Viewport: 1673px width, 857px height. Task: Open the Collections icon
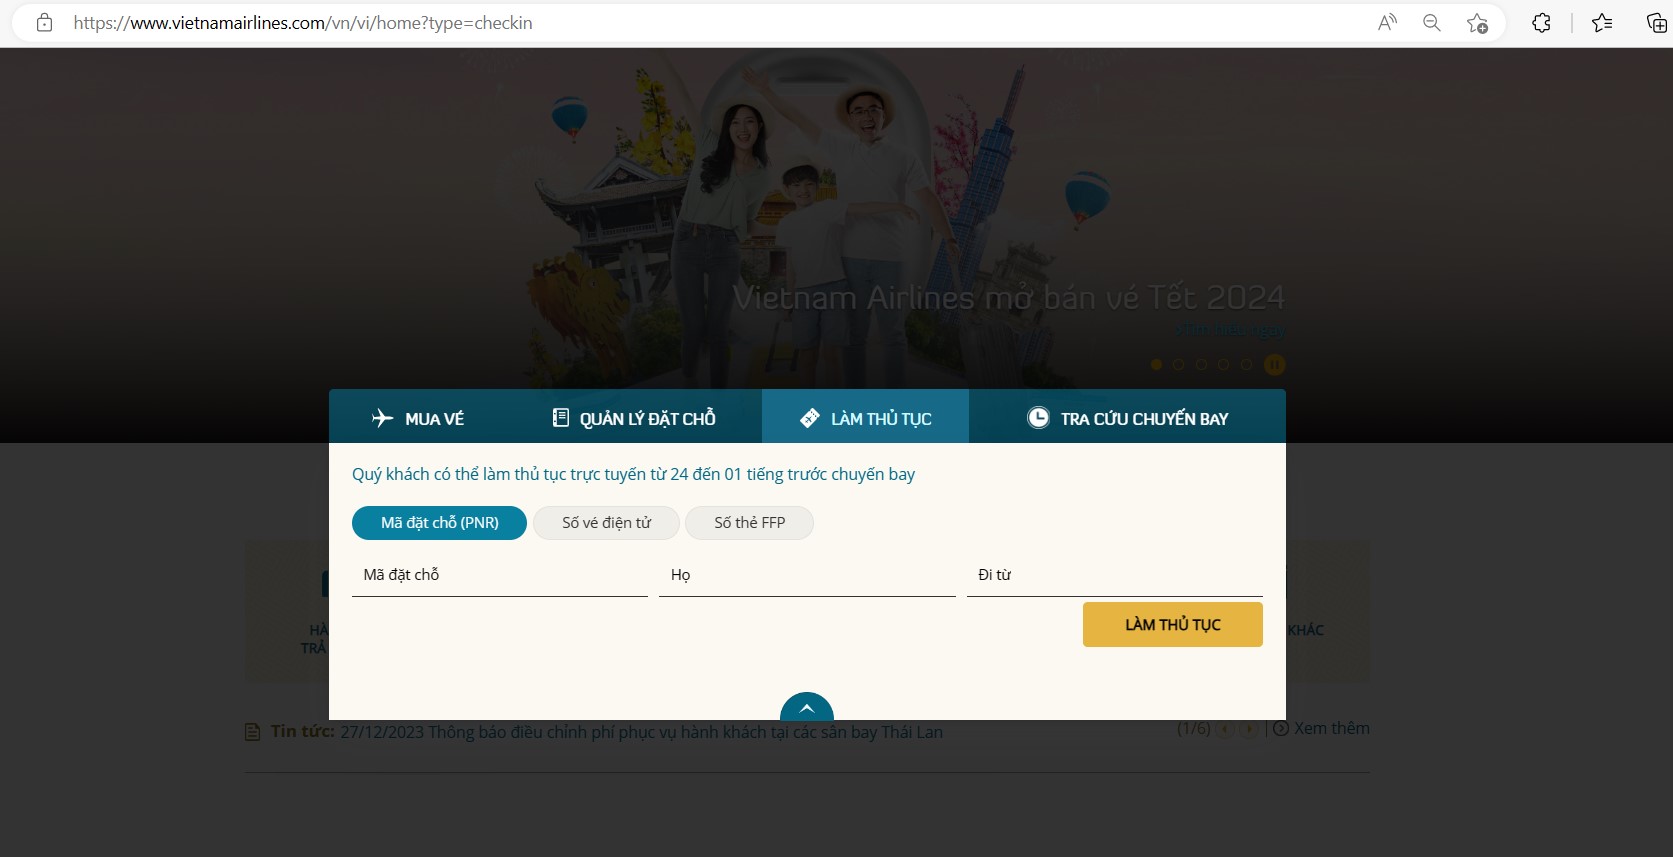click(x=1656, y=23)
